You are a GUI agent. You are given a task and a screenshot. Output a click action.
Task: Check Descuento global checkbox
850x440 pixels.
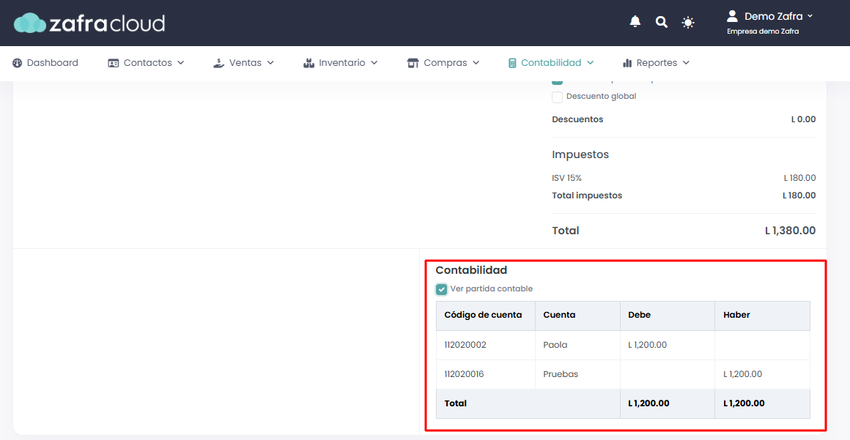[x=557, y=97]
